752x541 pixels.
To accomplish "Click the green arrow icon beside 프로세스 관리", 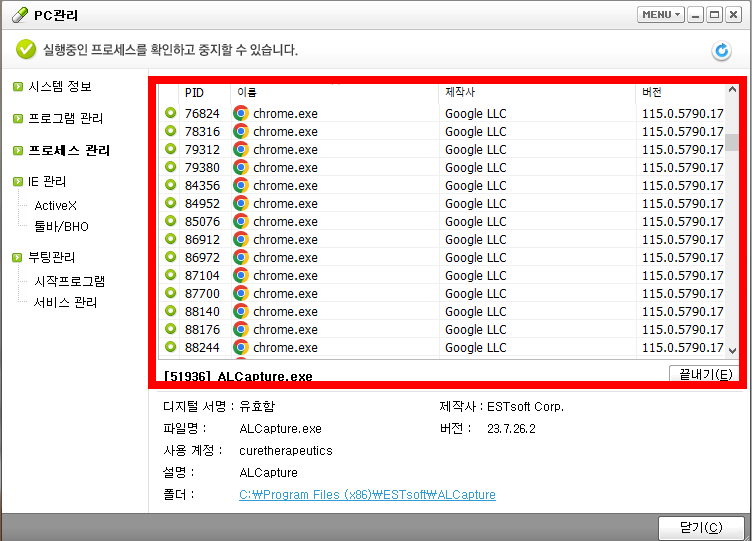I will pos(18,151).
